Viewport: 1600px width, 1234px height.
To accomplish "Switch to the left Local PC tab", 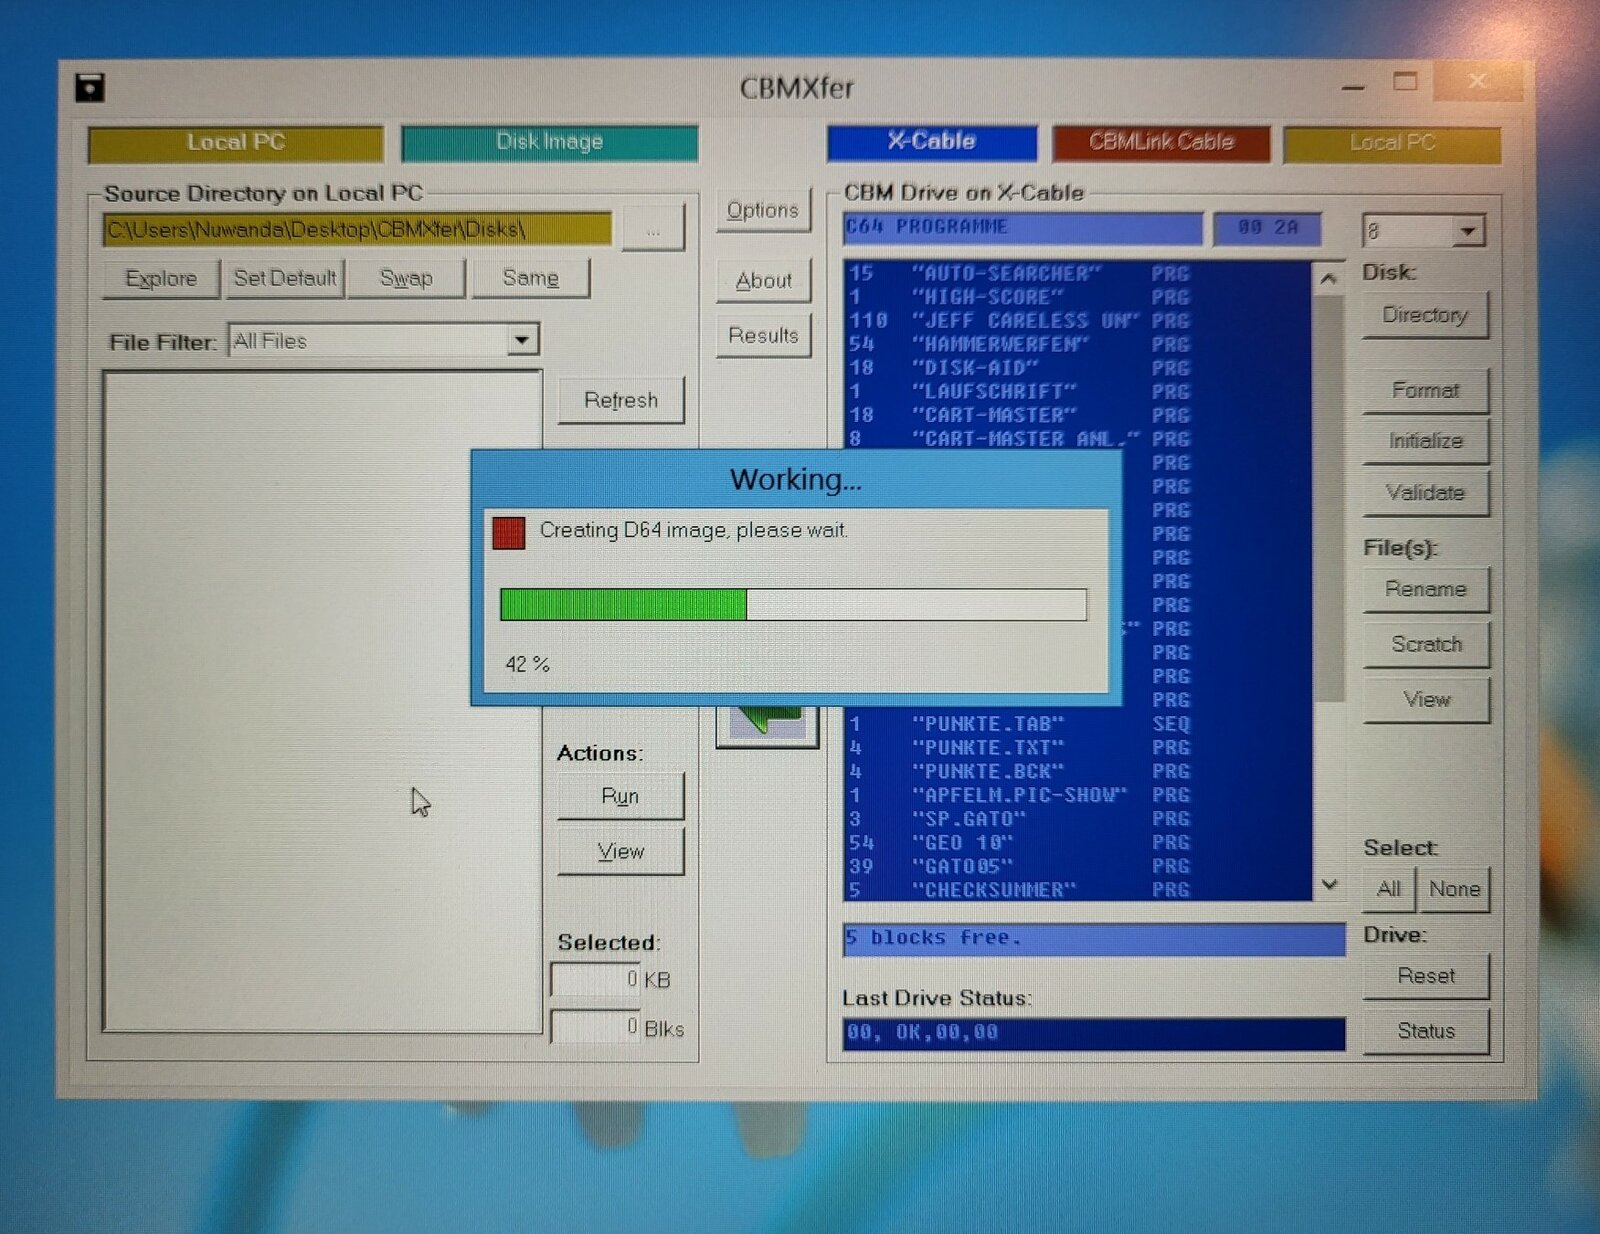I will (x=236, y=143).
